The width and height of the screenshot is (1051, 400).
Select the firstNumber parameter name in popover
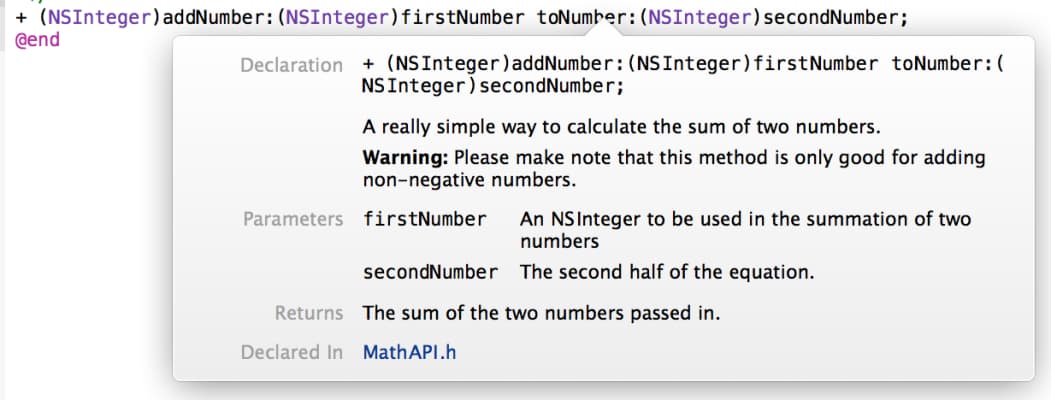(424, 219)
